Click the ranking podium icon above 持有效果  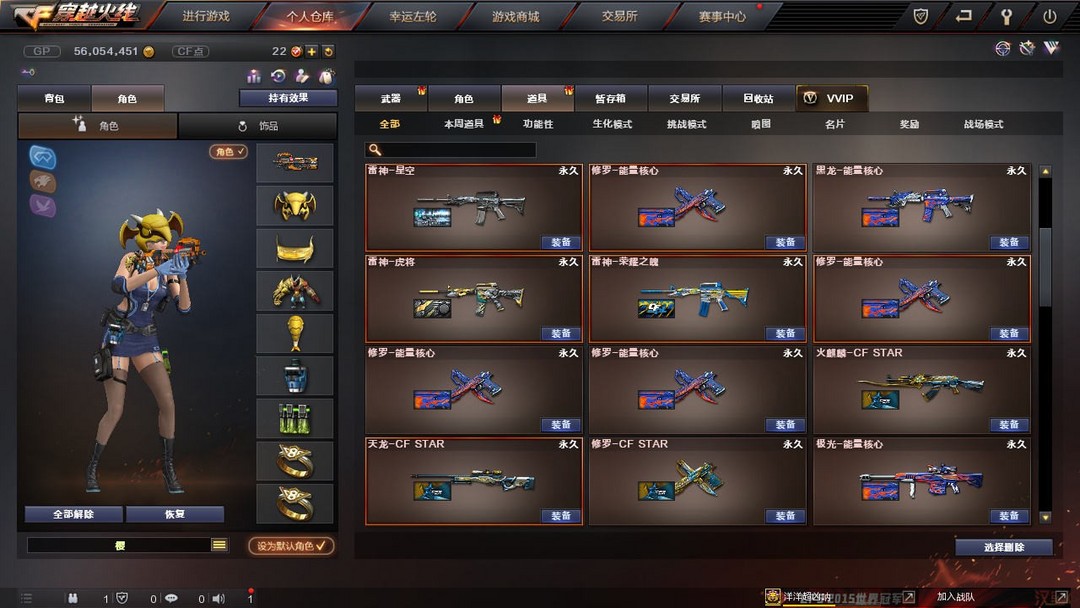point(254,76)
